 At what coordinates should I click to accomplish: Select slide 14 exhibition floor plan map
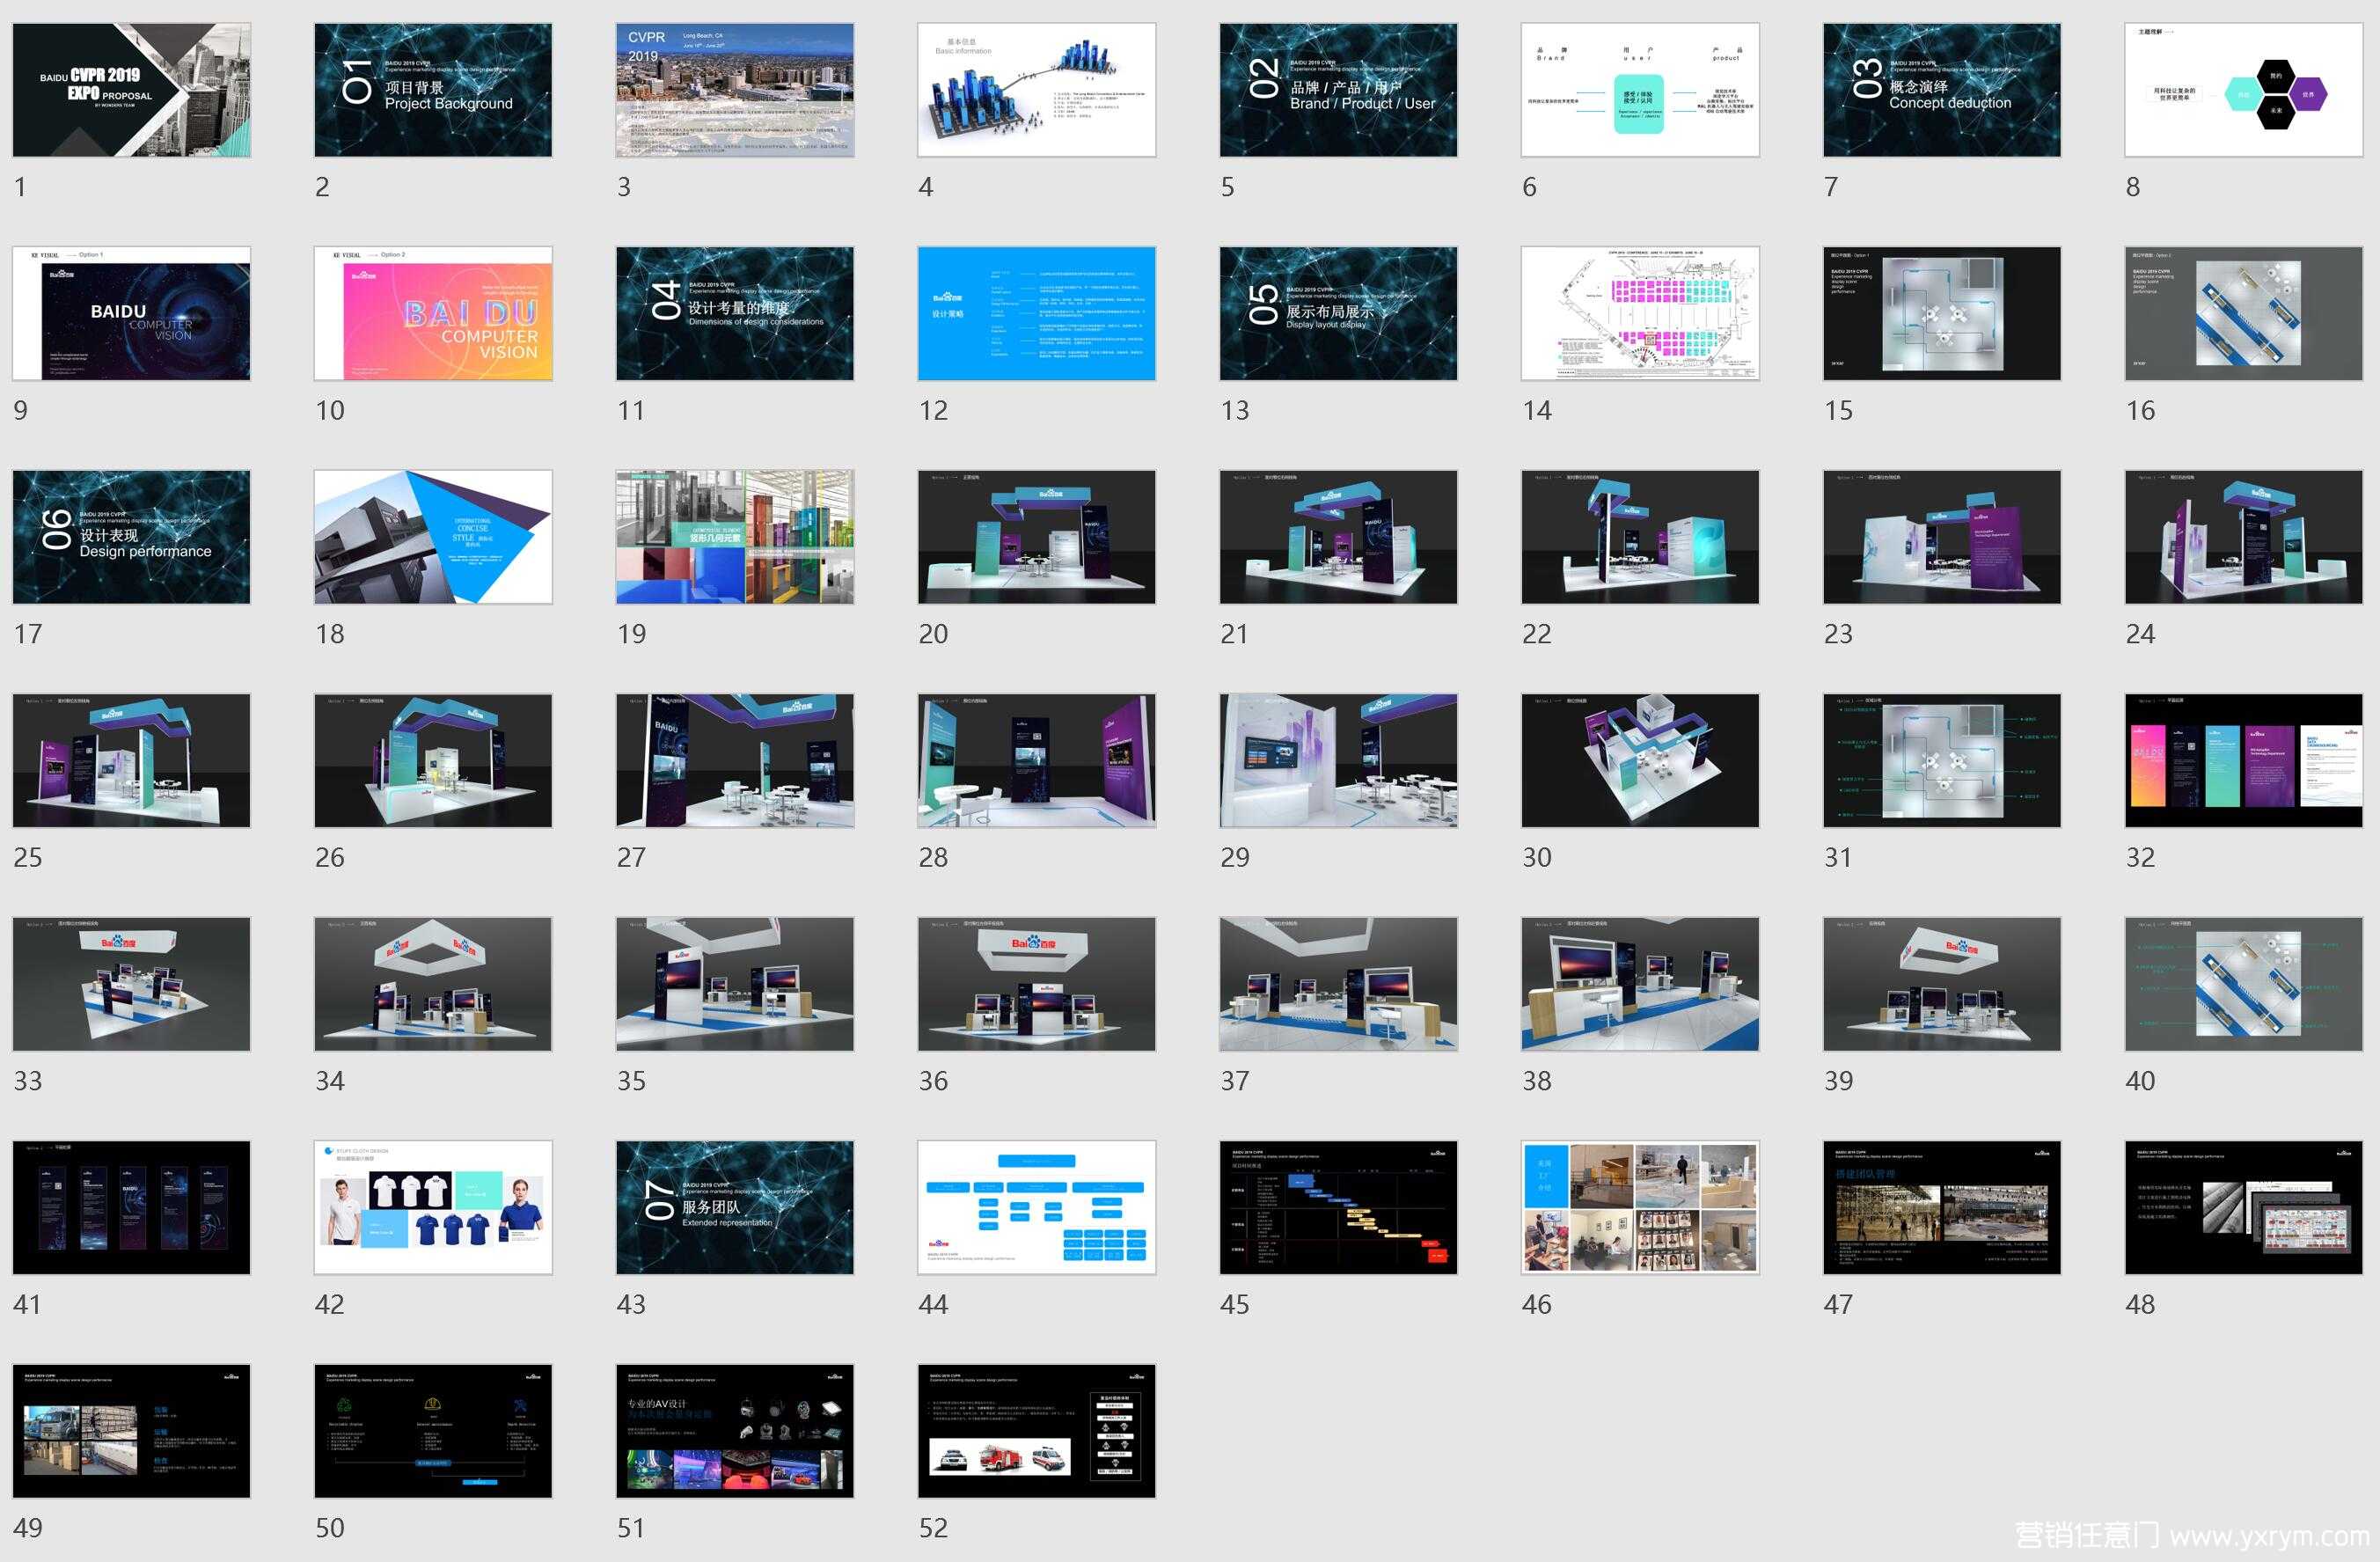point(1640,313)
